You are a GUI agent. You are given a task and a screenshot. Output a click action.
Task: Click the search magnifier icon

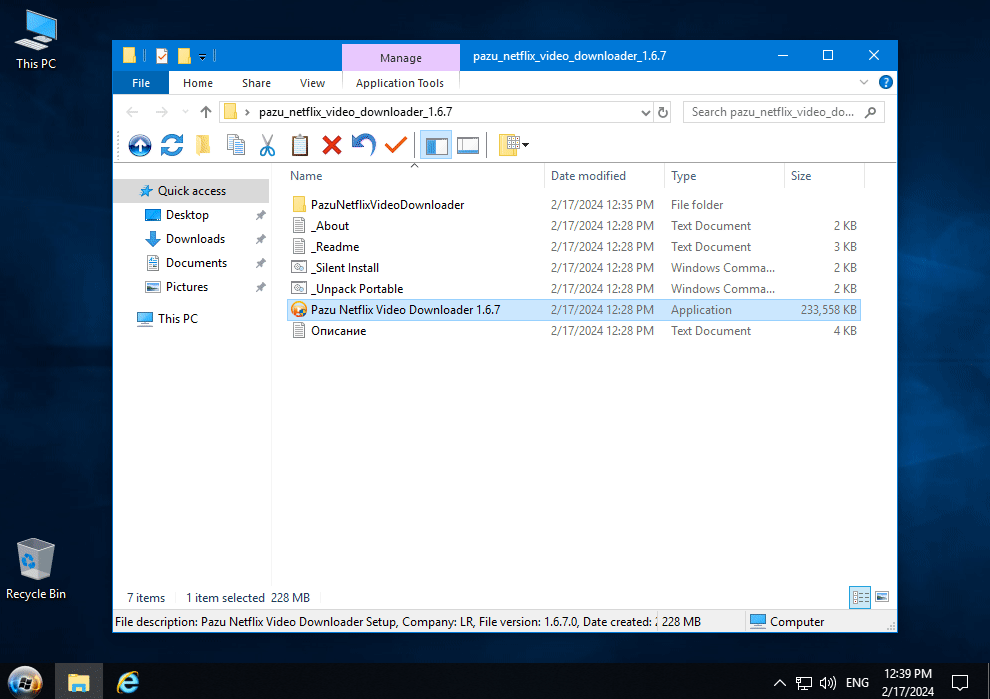[871, 112]
